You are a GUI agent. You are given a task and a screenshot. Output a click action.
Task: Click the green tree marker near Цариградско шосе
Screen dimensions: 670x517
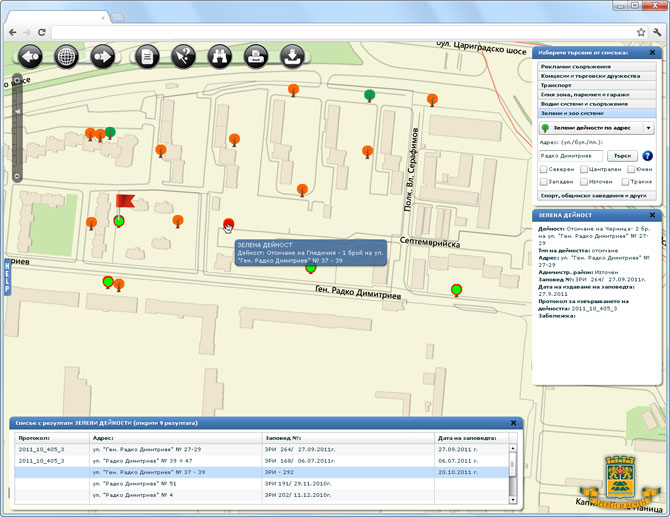point(370,95)
